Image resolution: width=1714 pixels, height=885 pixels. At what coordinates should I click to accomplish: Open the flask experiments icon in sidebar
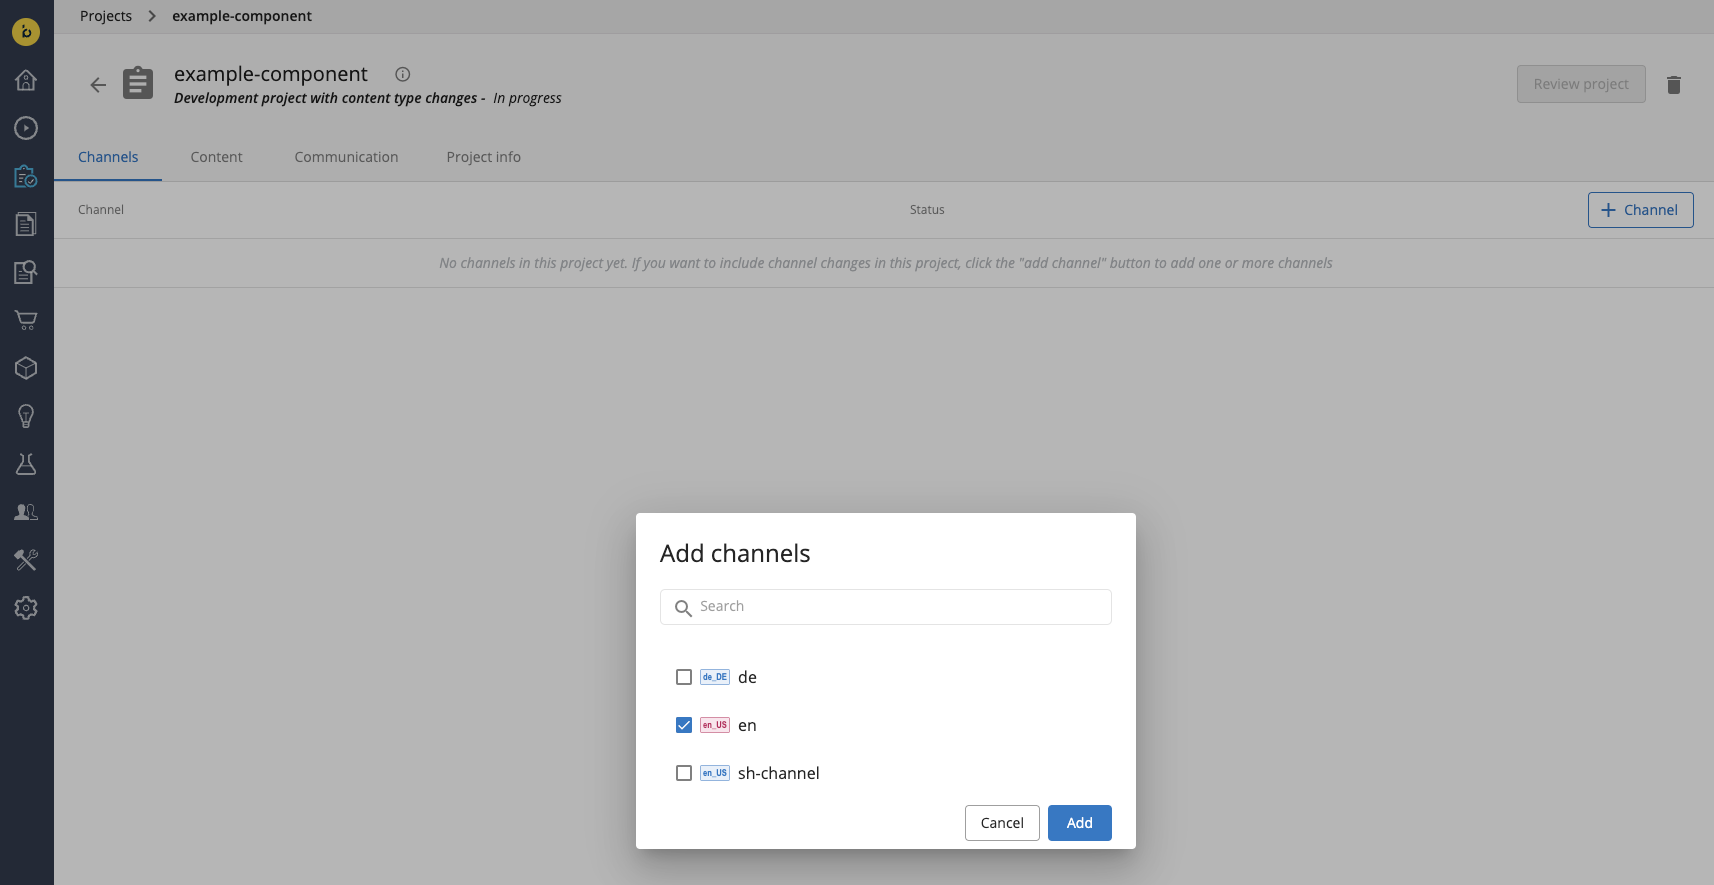click(x=26, y=464)
